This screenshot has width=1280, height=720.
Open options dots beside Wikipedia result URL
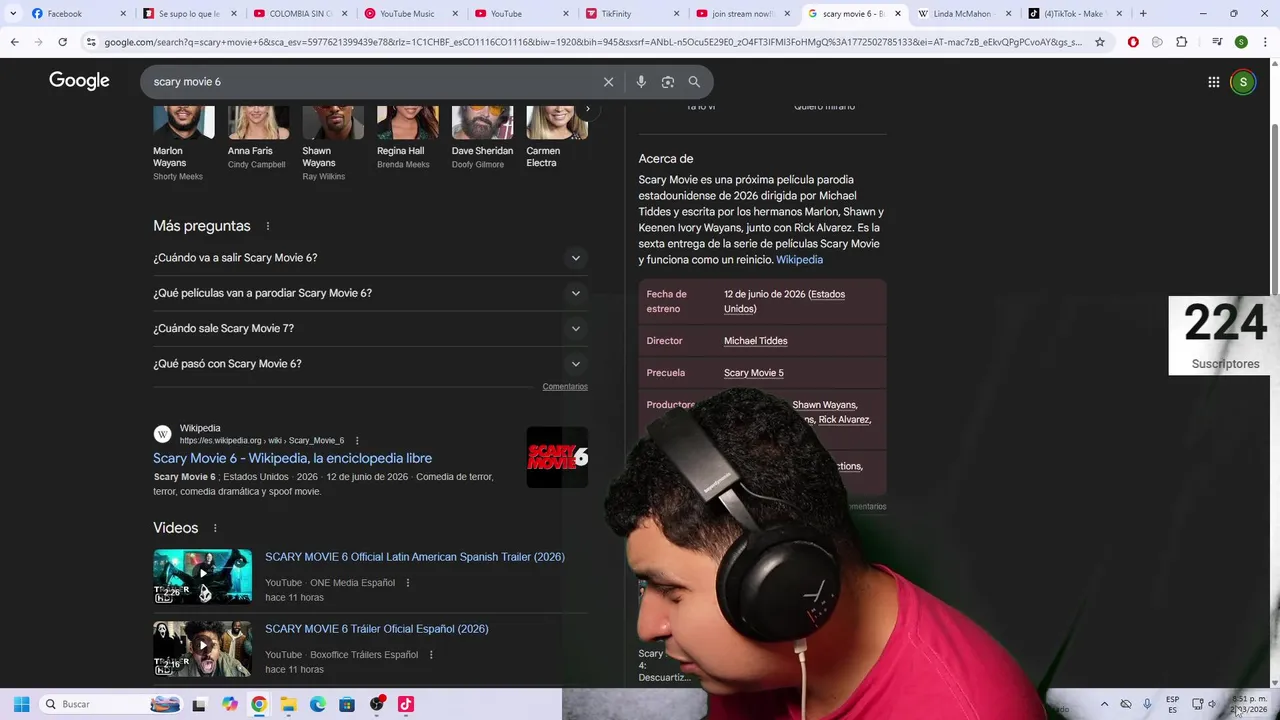357,441
